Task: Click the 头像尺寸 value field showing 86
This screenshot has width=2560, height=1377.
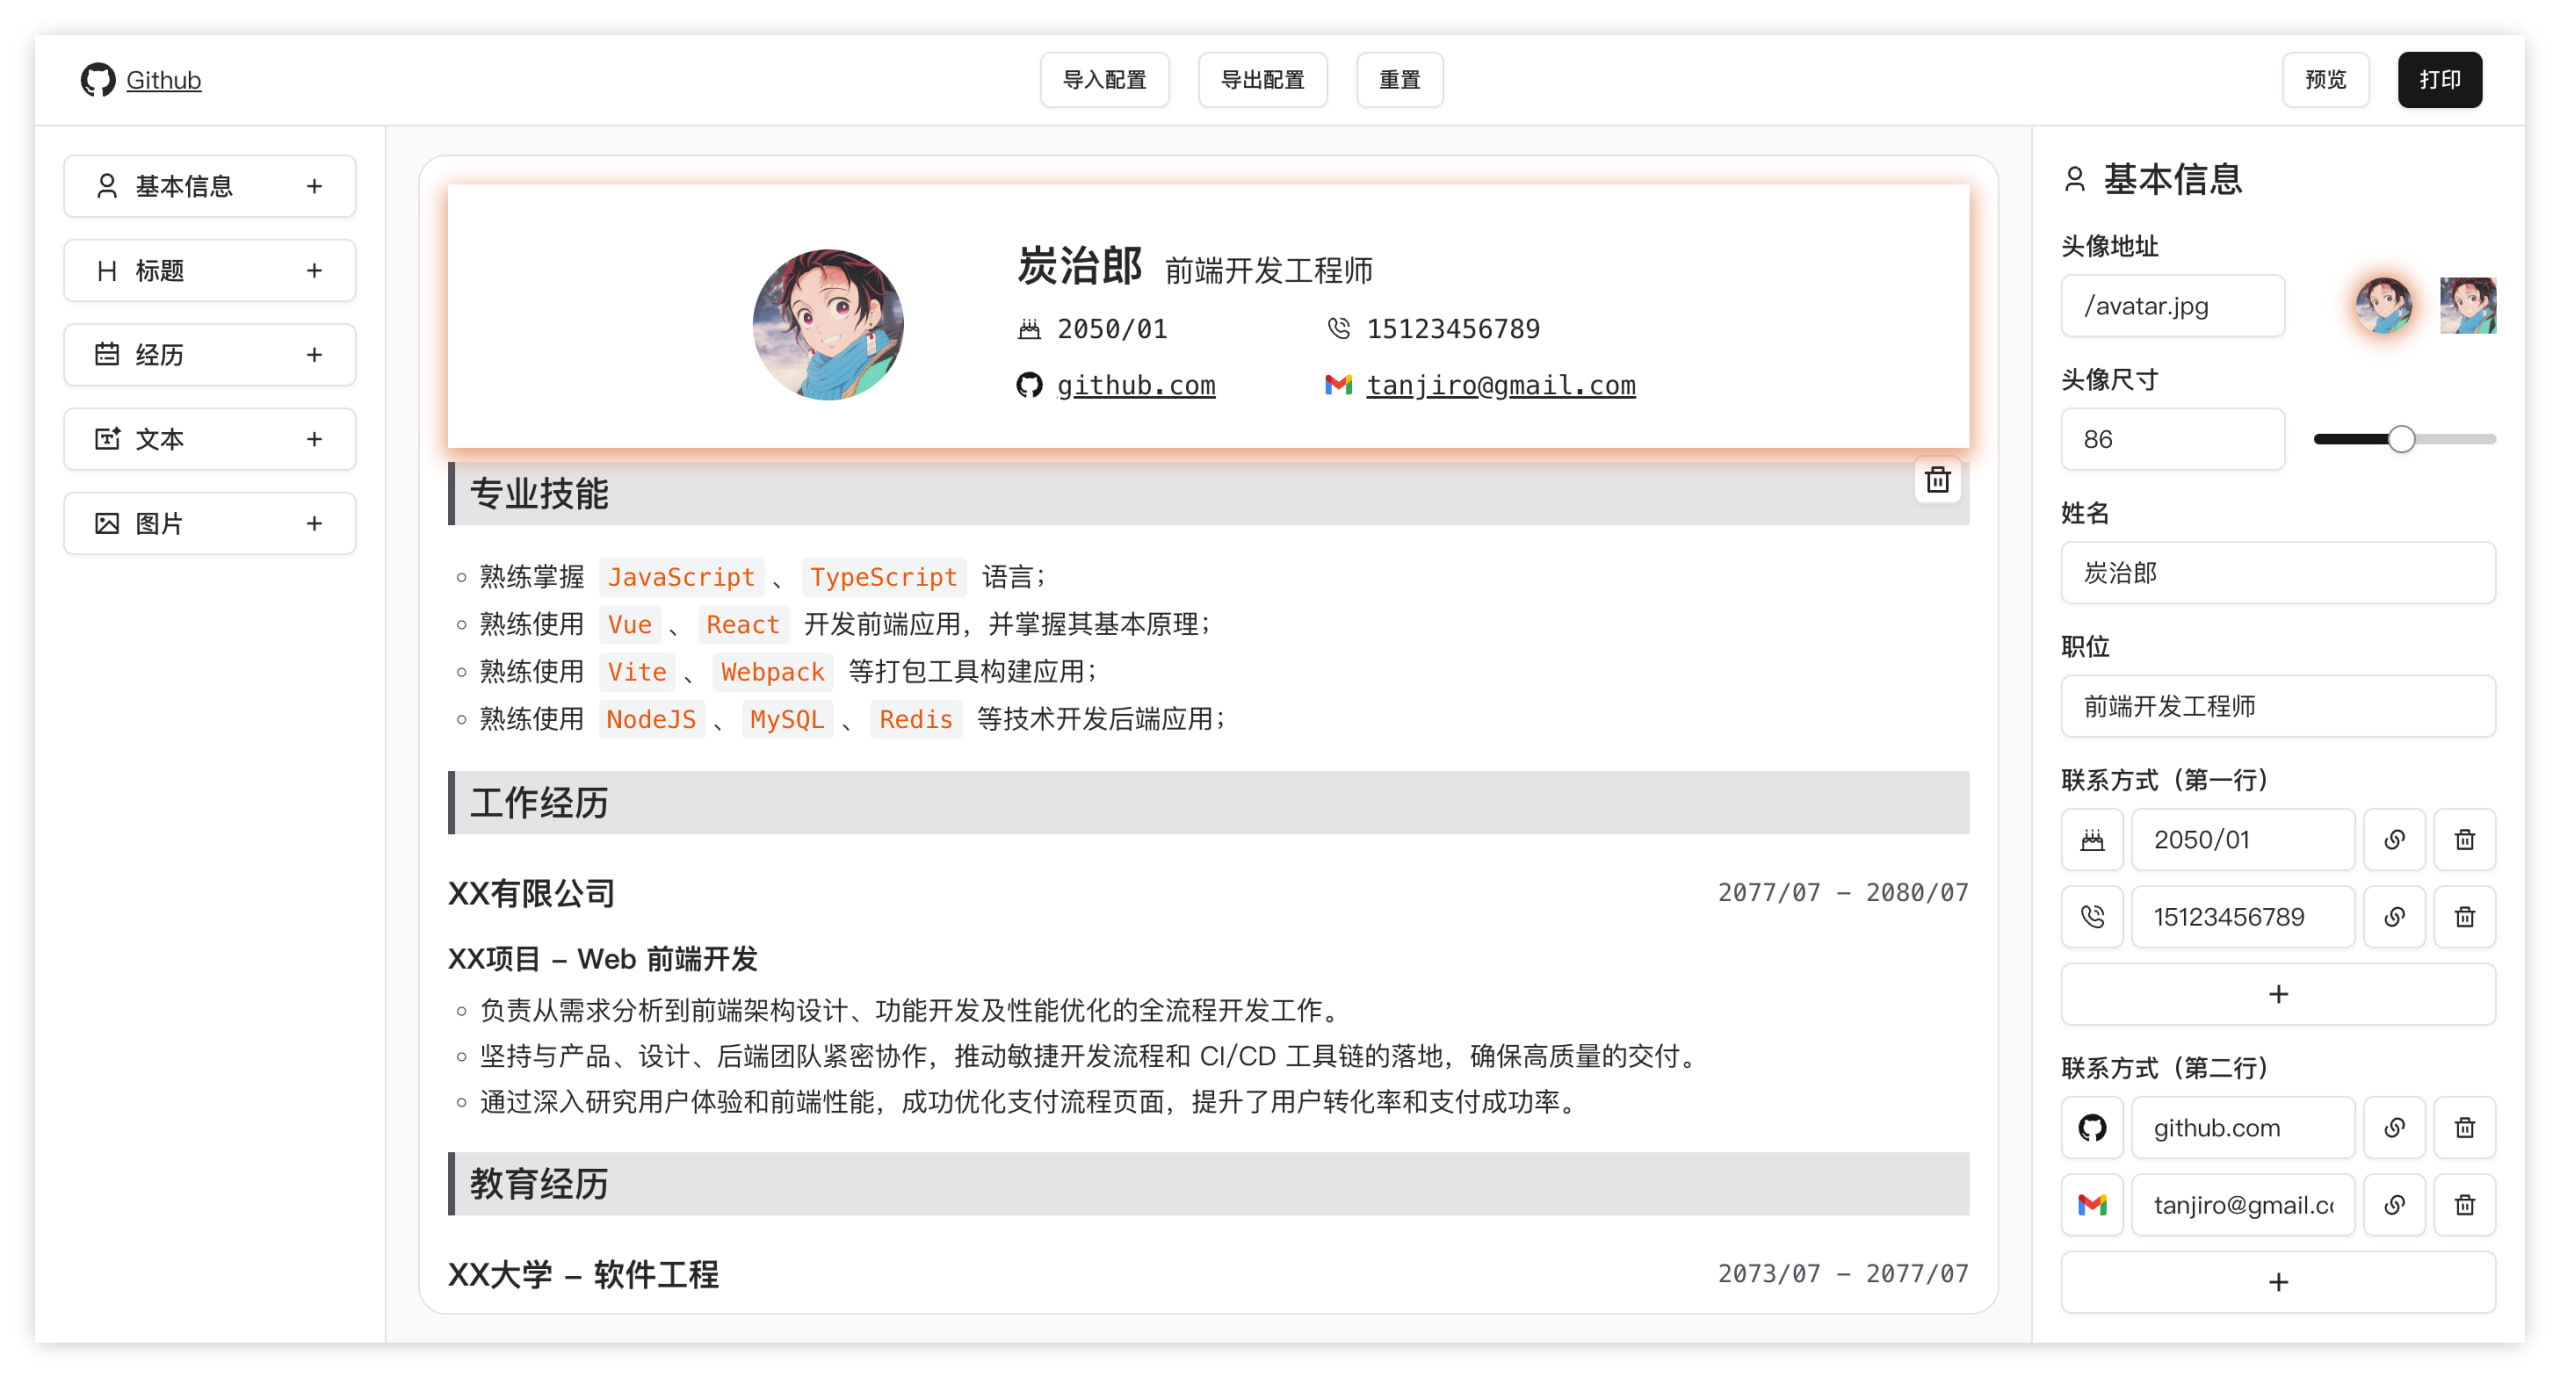Action: coord(2172,439)
